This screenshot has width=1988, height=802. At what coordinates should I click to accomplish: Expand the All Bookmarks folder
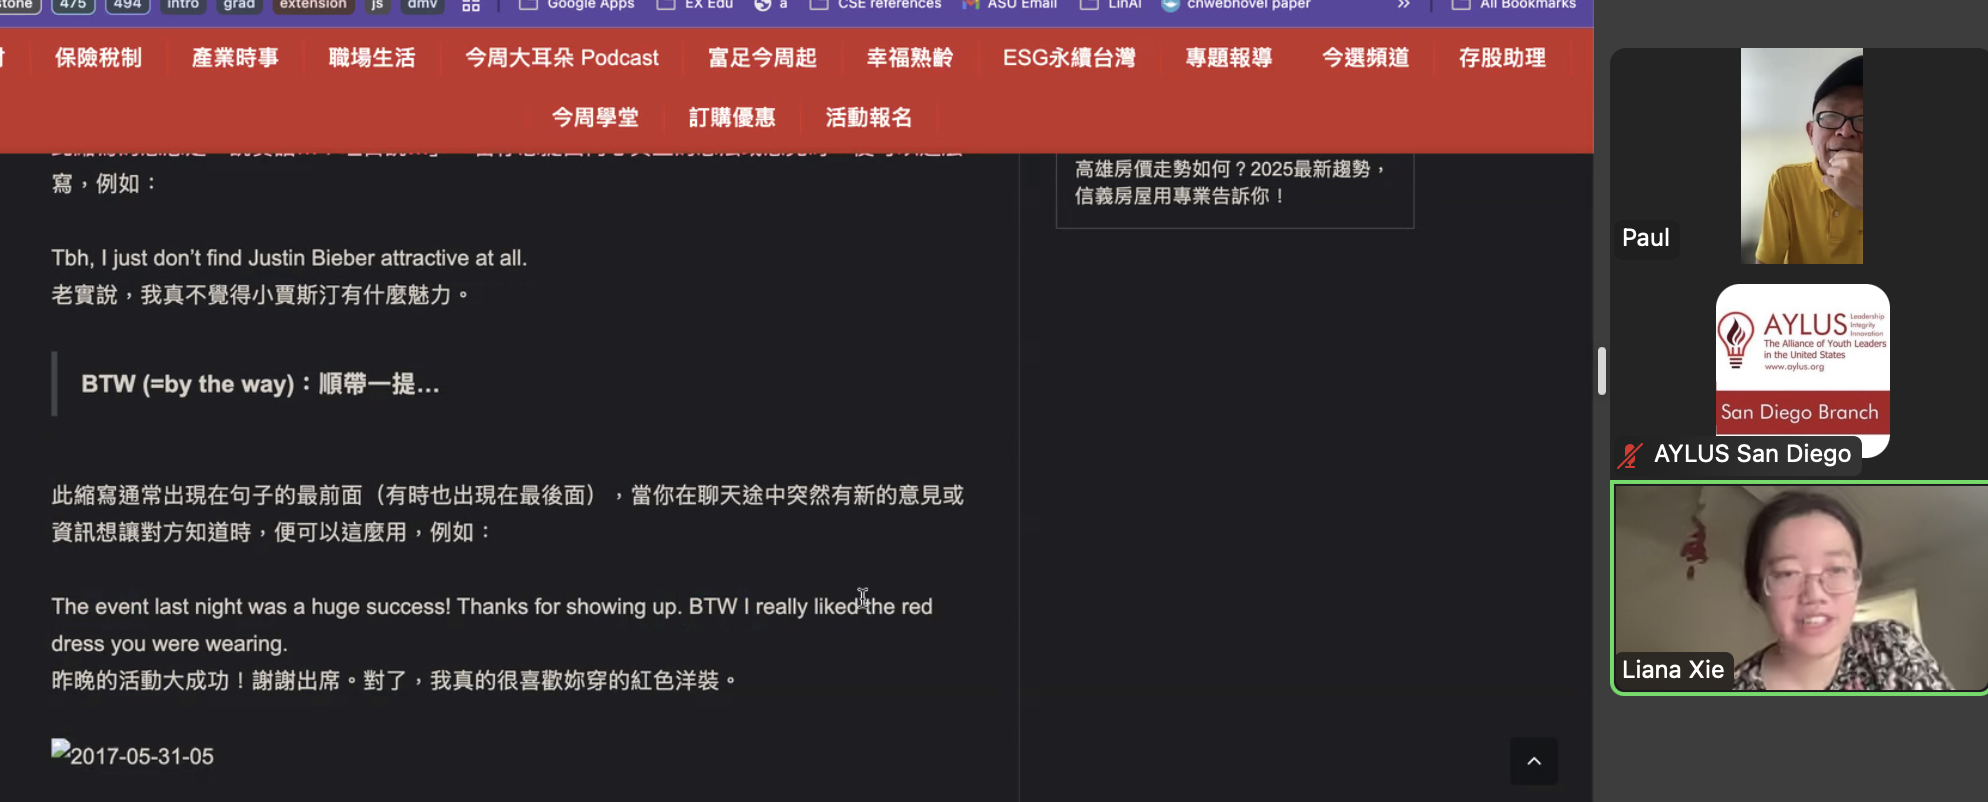[1514, 5]
